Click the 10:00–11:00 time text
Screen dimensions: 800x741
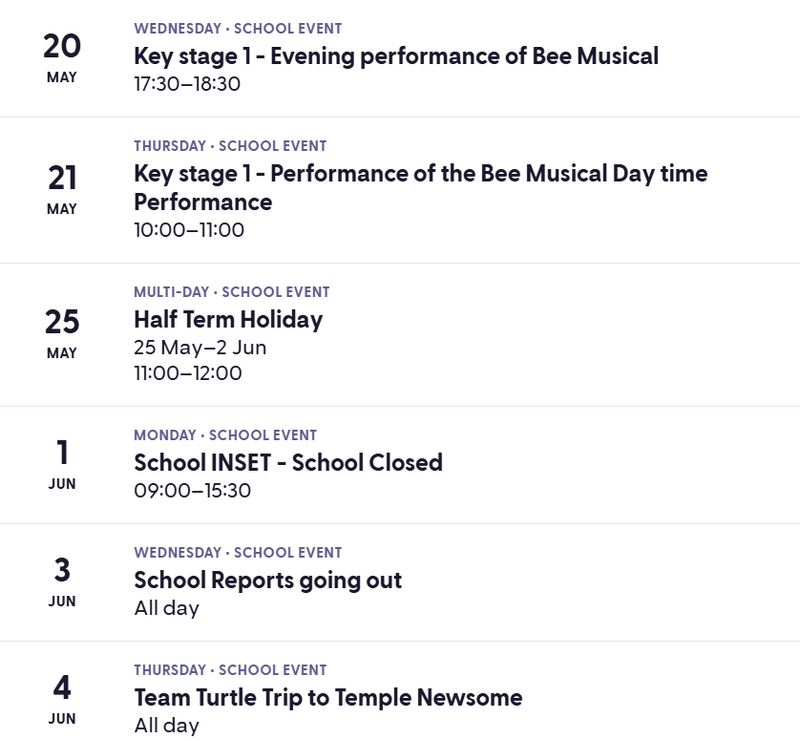[x=189, y=230]
